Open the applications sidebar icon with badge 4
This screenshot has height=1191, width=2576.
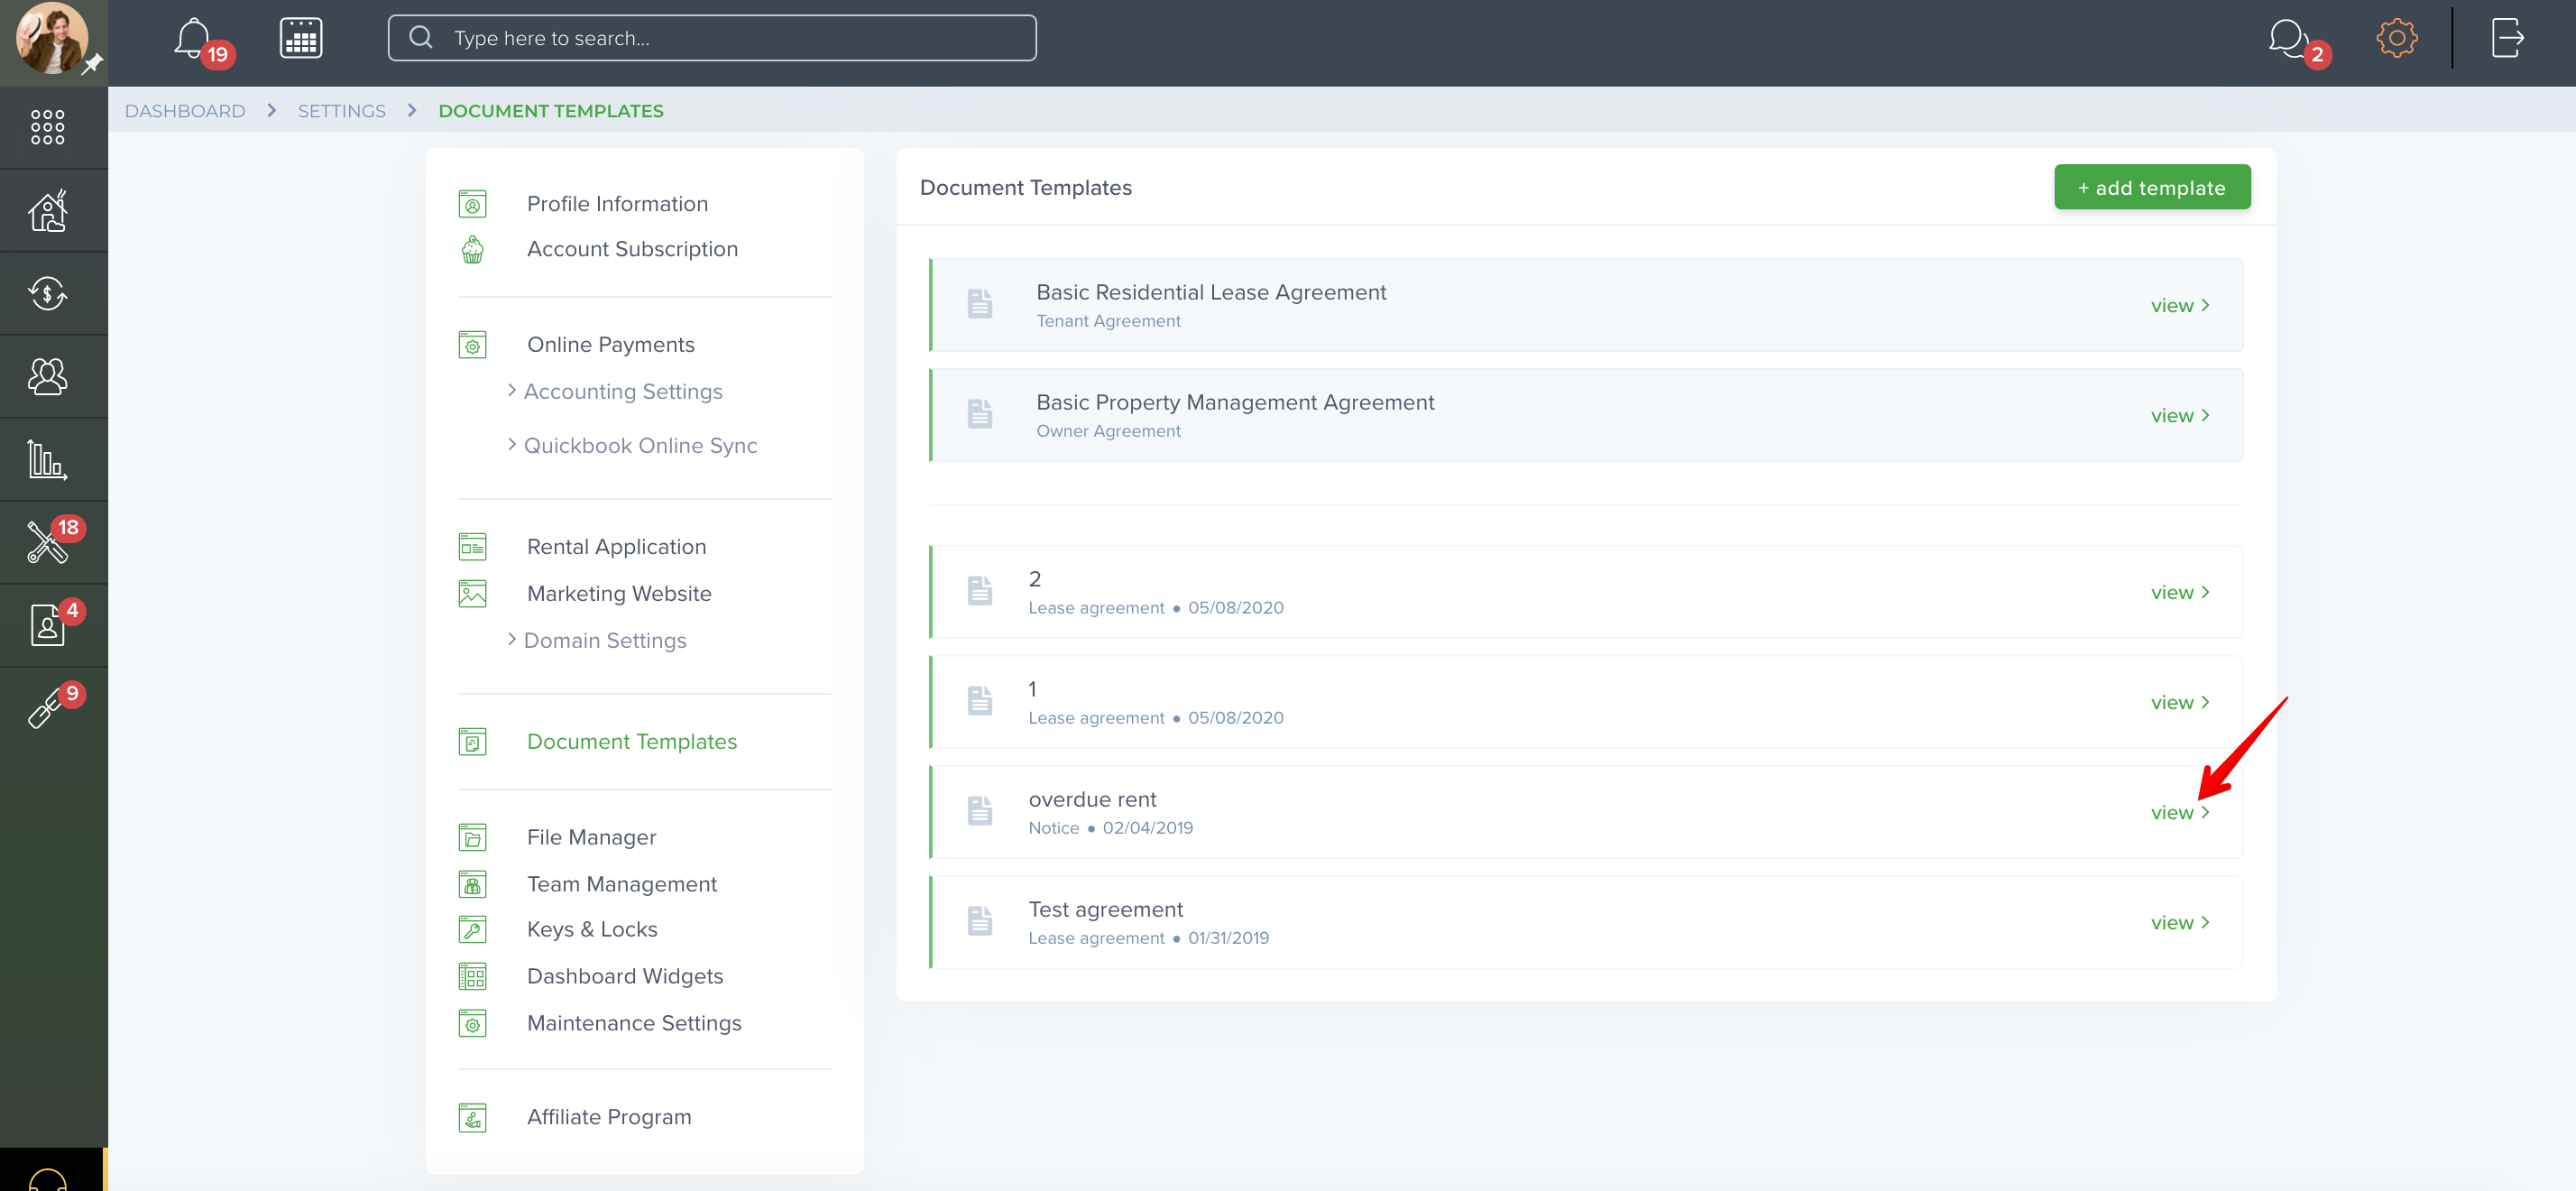tap(47, 626)
